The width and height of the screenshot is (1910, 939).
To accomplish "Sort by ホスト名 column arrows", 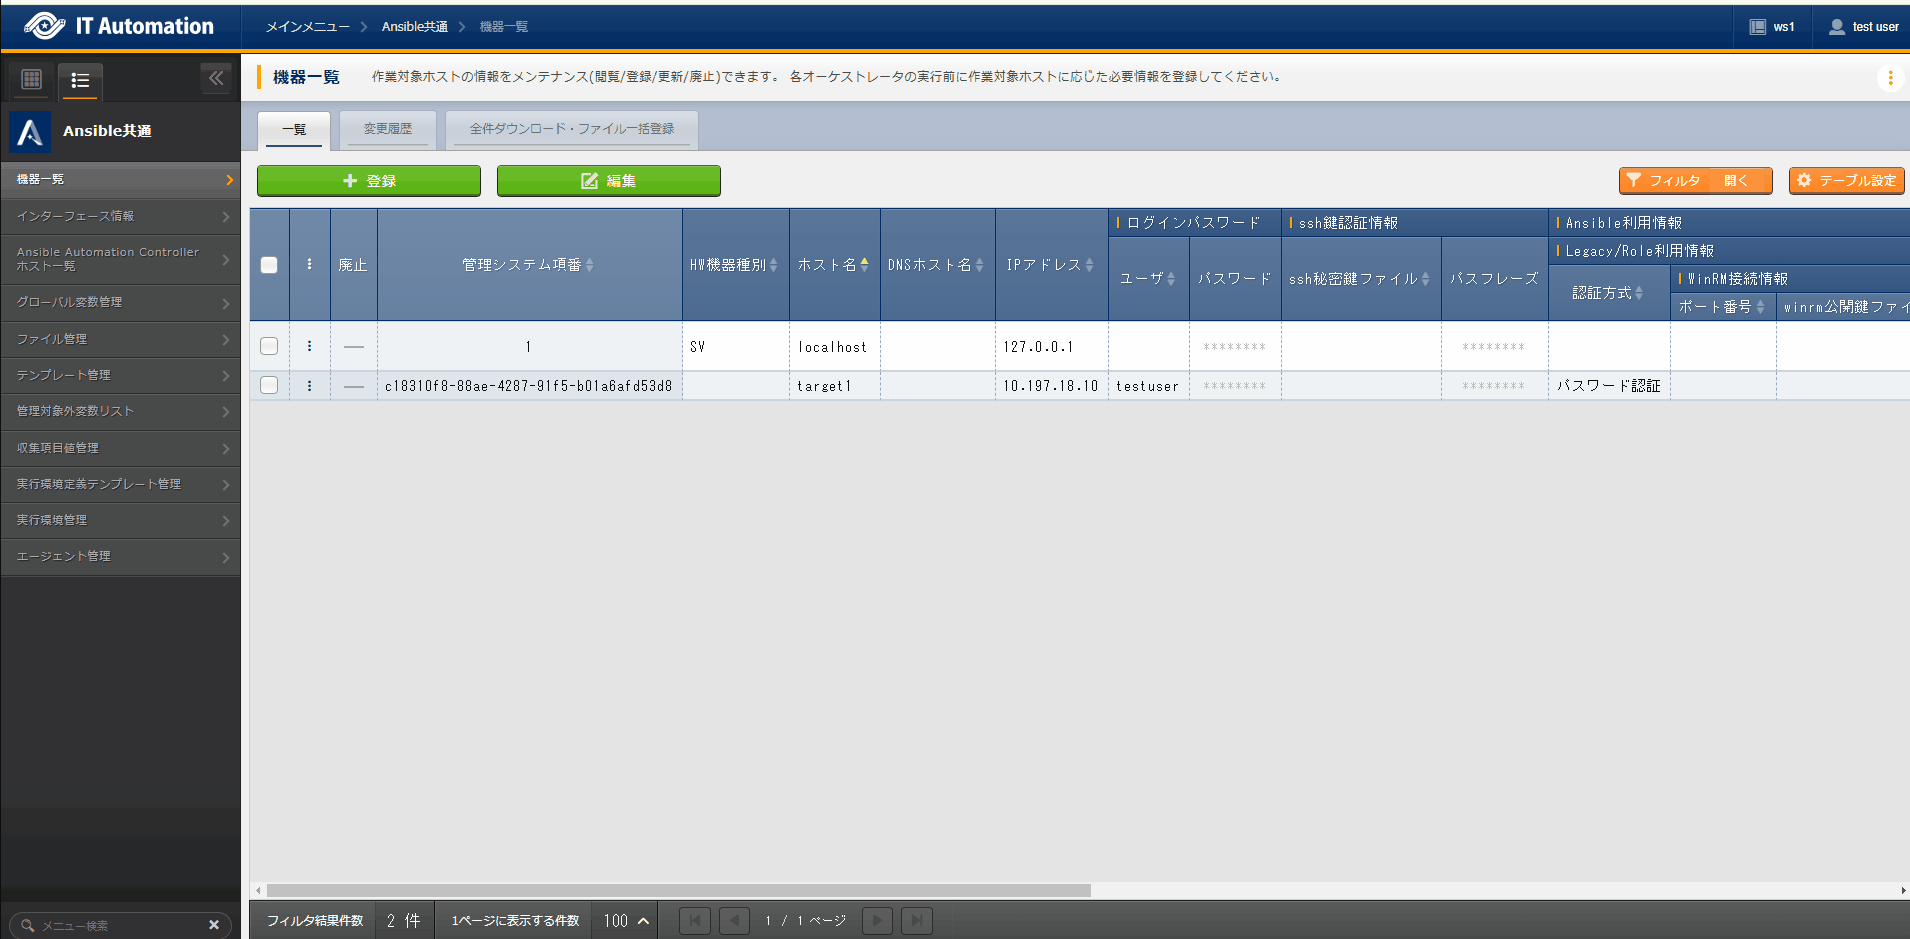I will [x=864, y=265].
